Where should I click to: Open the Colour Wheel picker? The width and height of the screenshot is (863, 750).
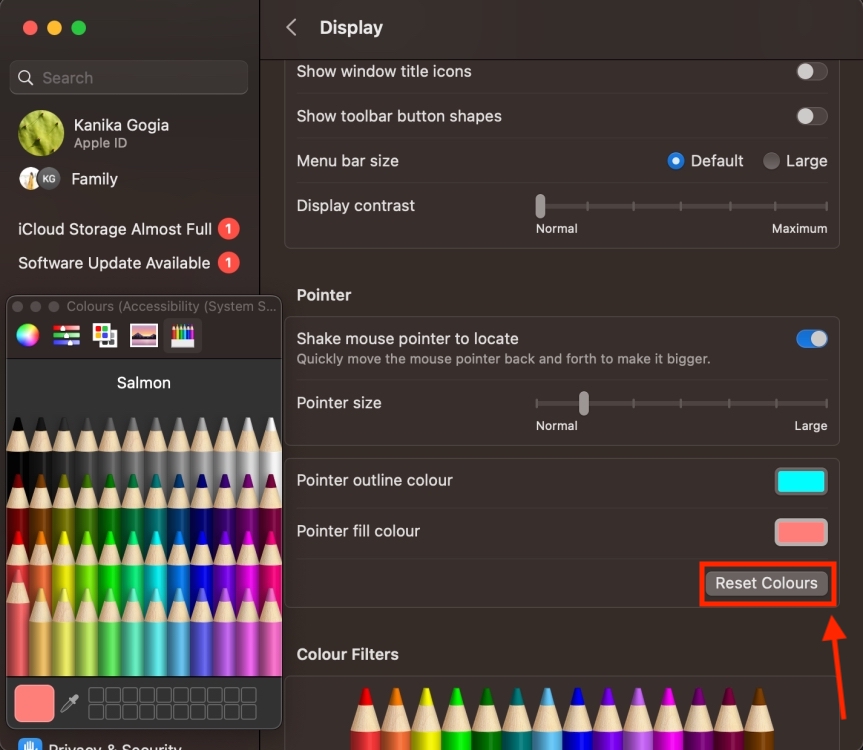point(25,335)
